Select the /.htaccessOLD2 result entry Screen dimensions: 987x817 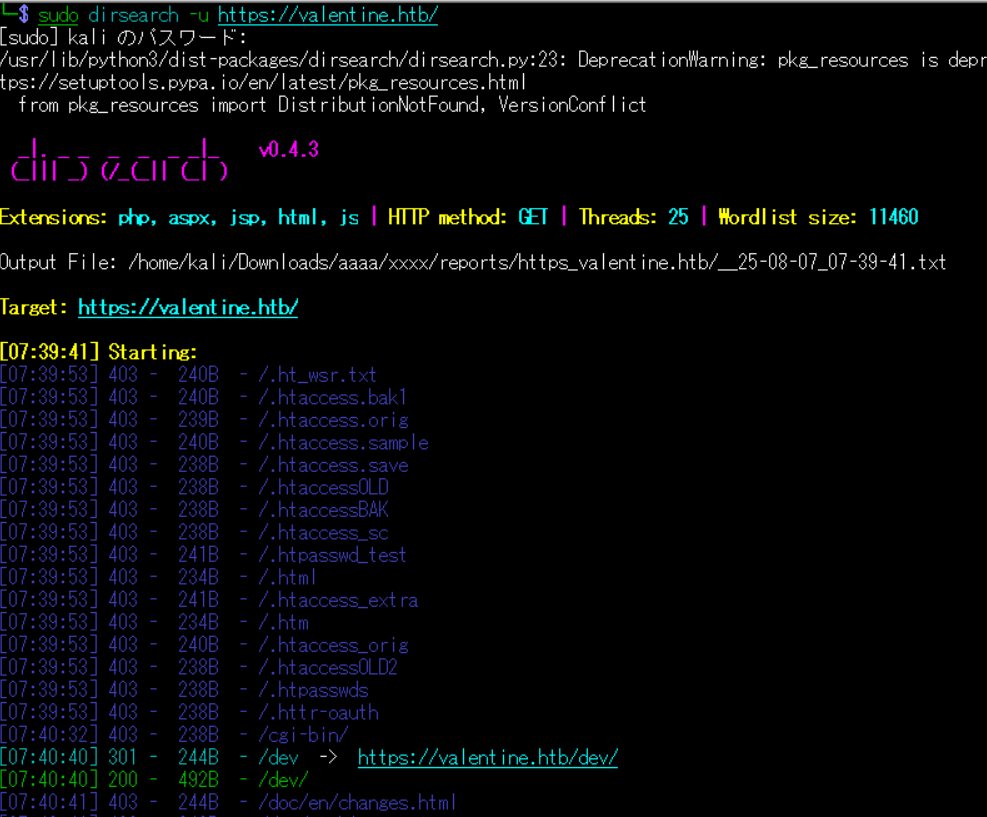click(x=327, y=667)
